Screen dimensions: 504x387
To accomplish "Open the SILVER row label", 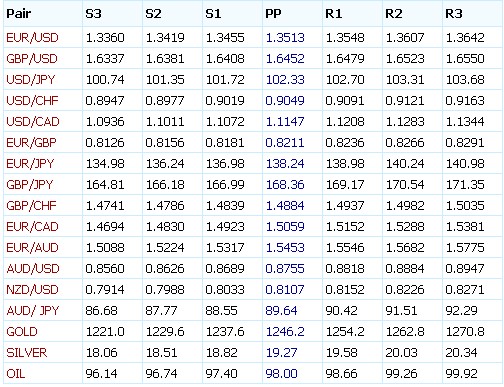I will (x=27, y=353).
